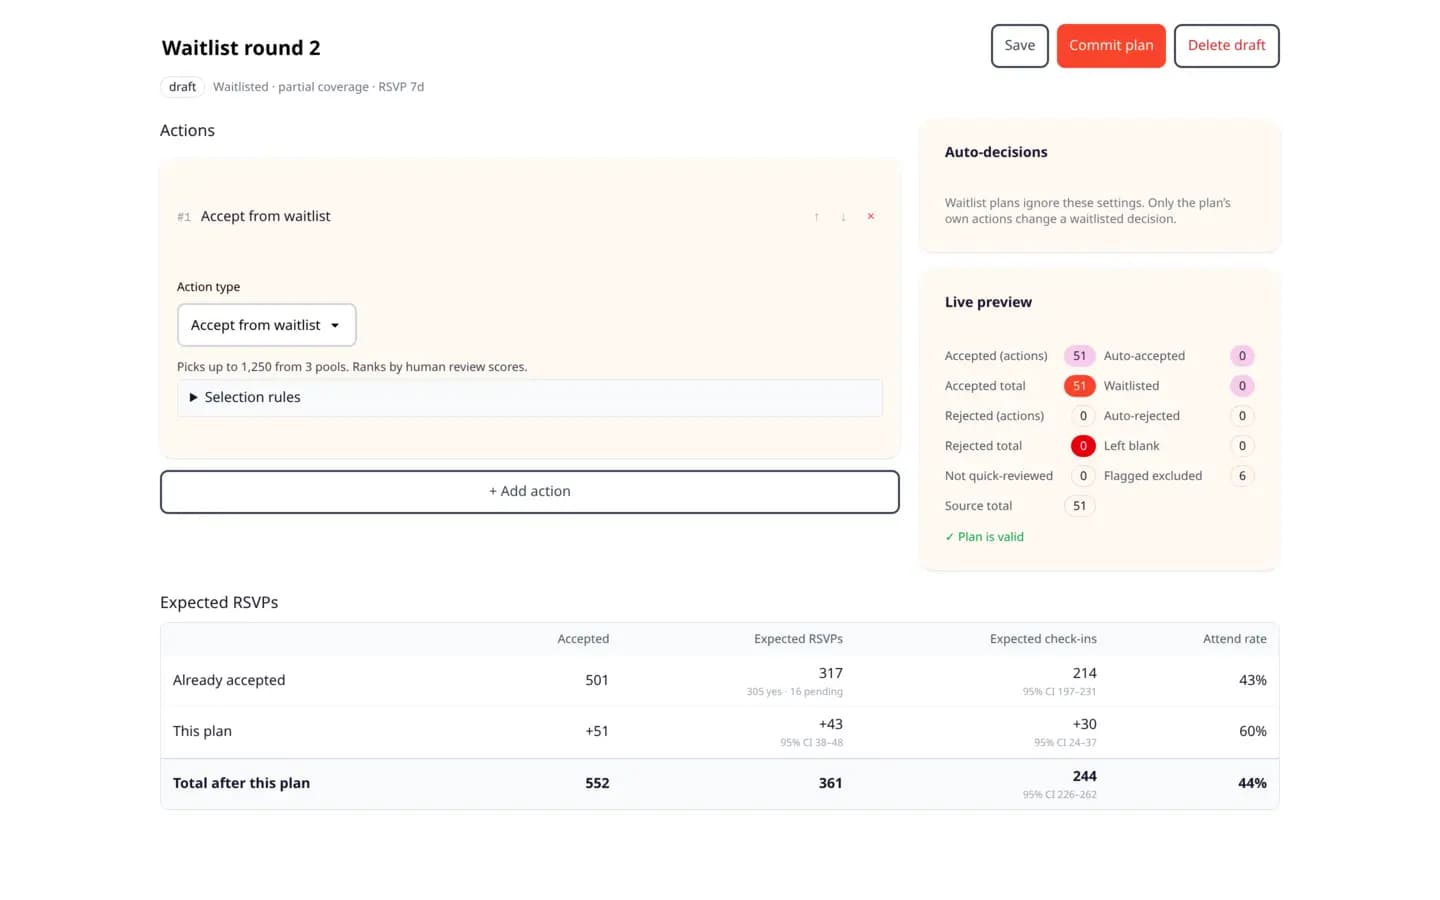Click the Live preview heading
The height and width of the screenshot is (900, 1440).
(988, 302)
